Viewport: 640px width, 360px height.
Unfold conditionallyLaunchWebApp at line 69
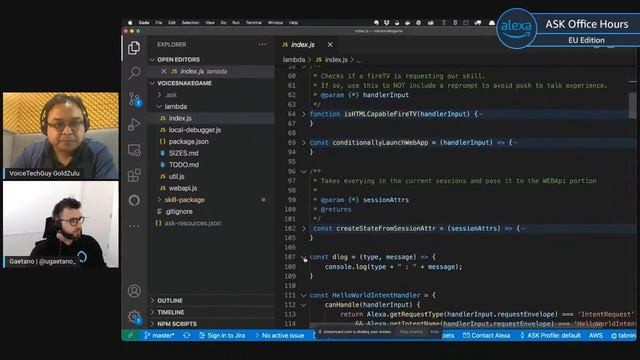(x=304, y=142)
